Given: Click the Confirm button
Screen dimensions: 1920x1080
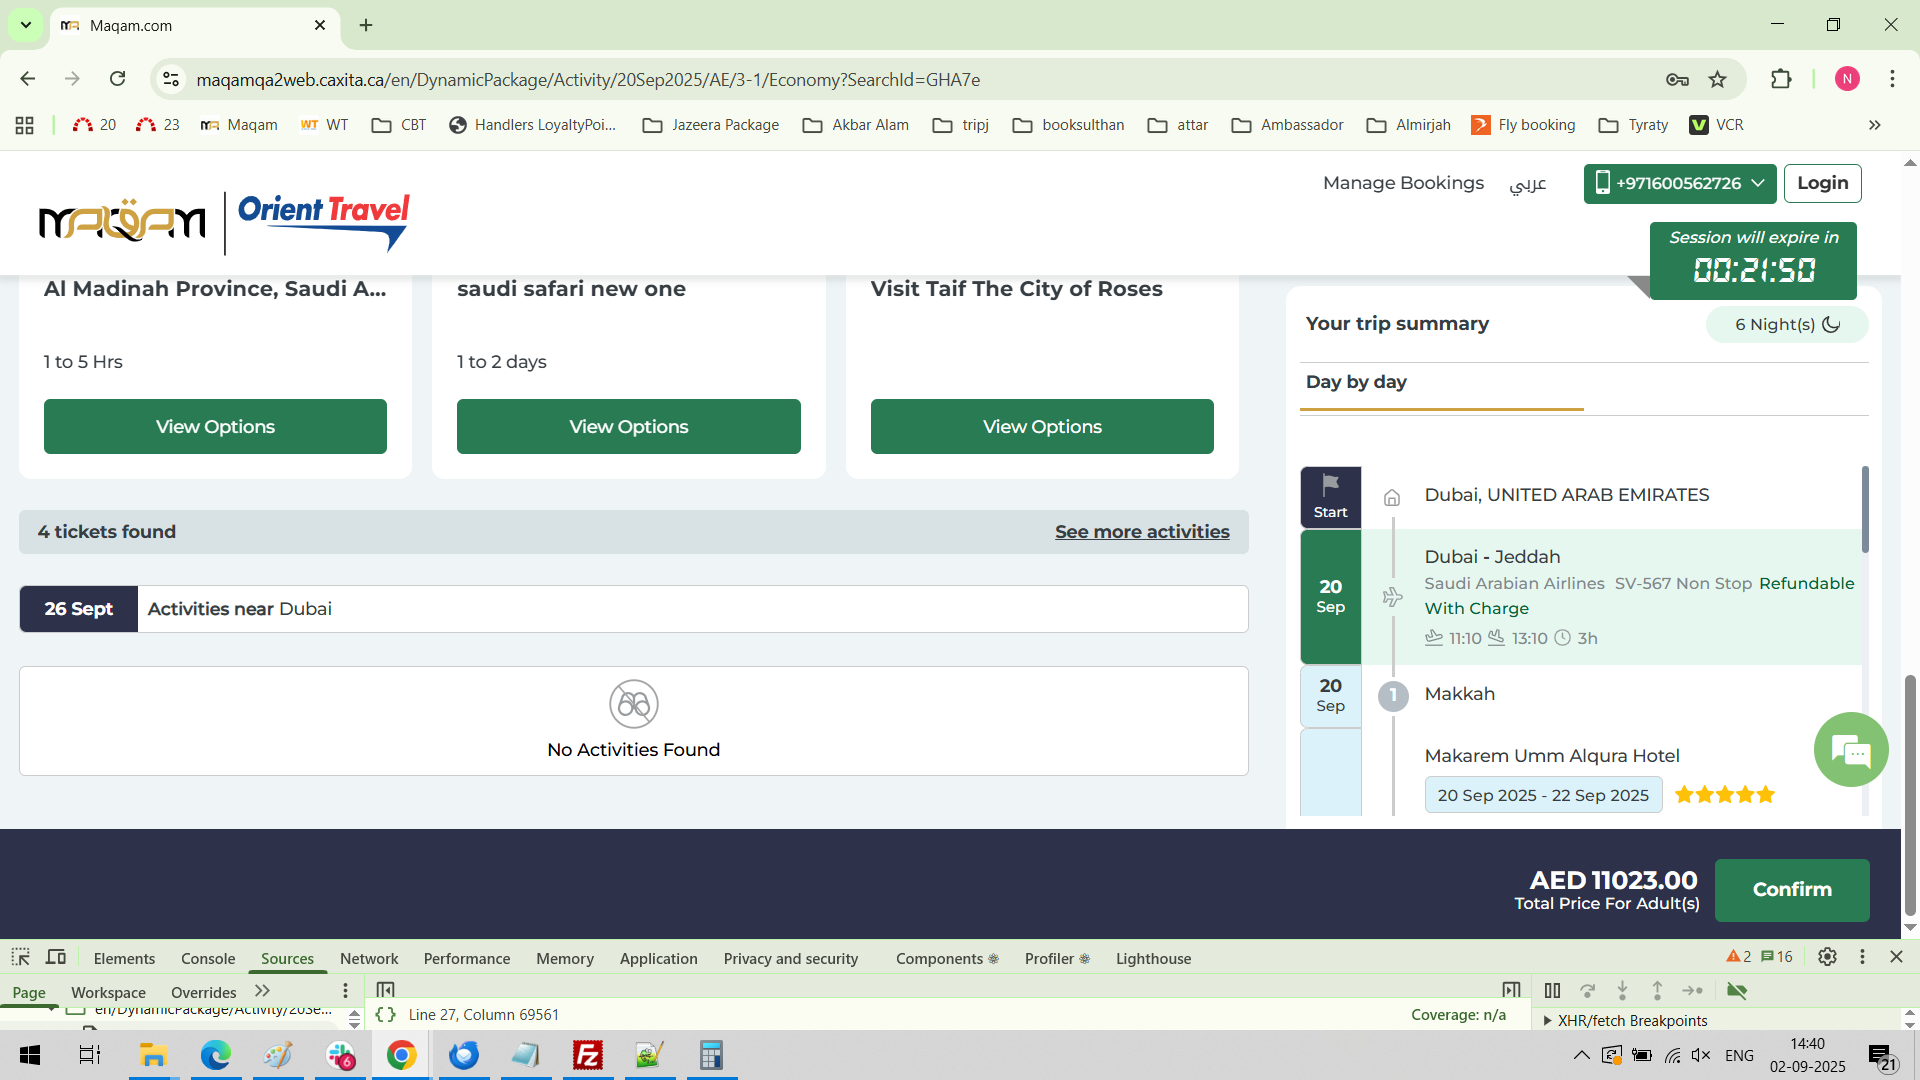Looking at the screenshot, I should coord(1791,889).
